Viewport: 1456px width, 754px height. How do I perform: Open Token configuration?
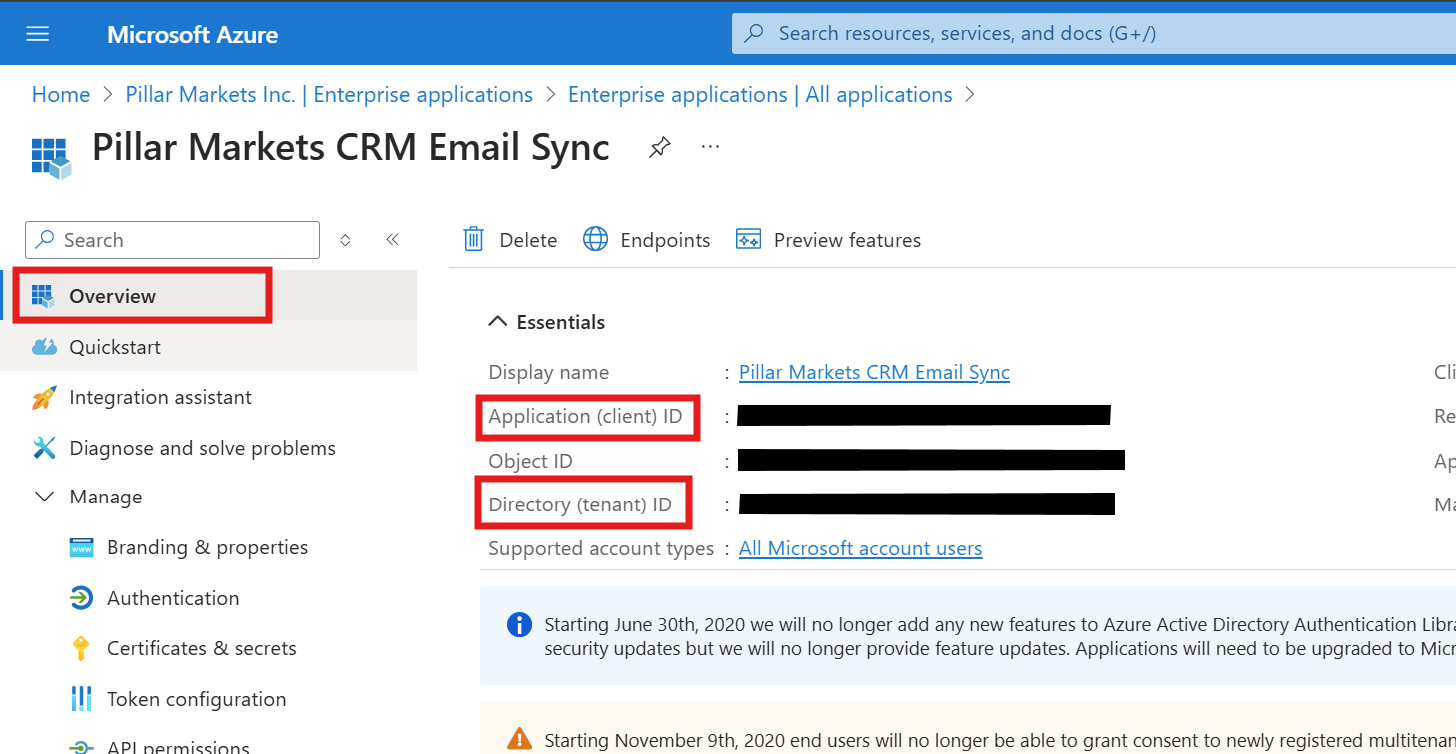coord(196,698)
